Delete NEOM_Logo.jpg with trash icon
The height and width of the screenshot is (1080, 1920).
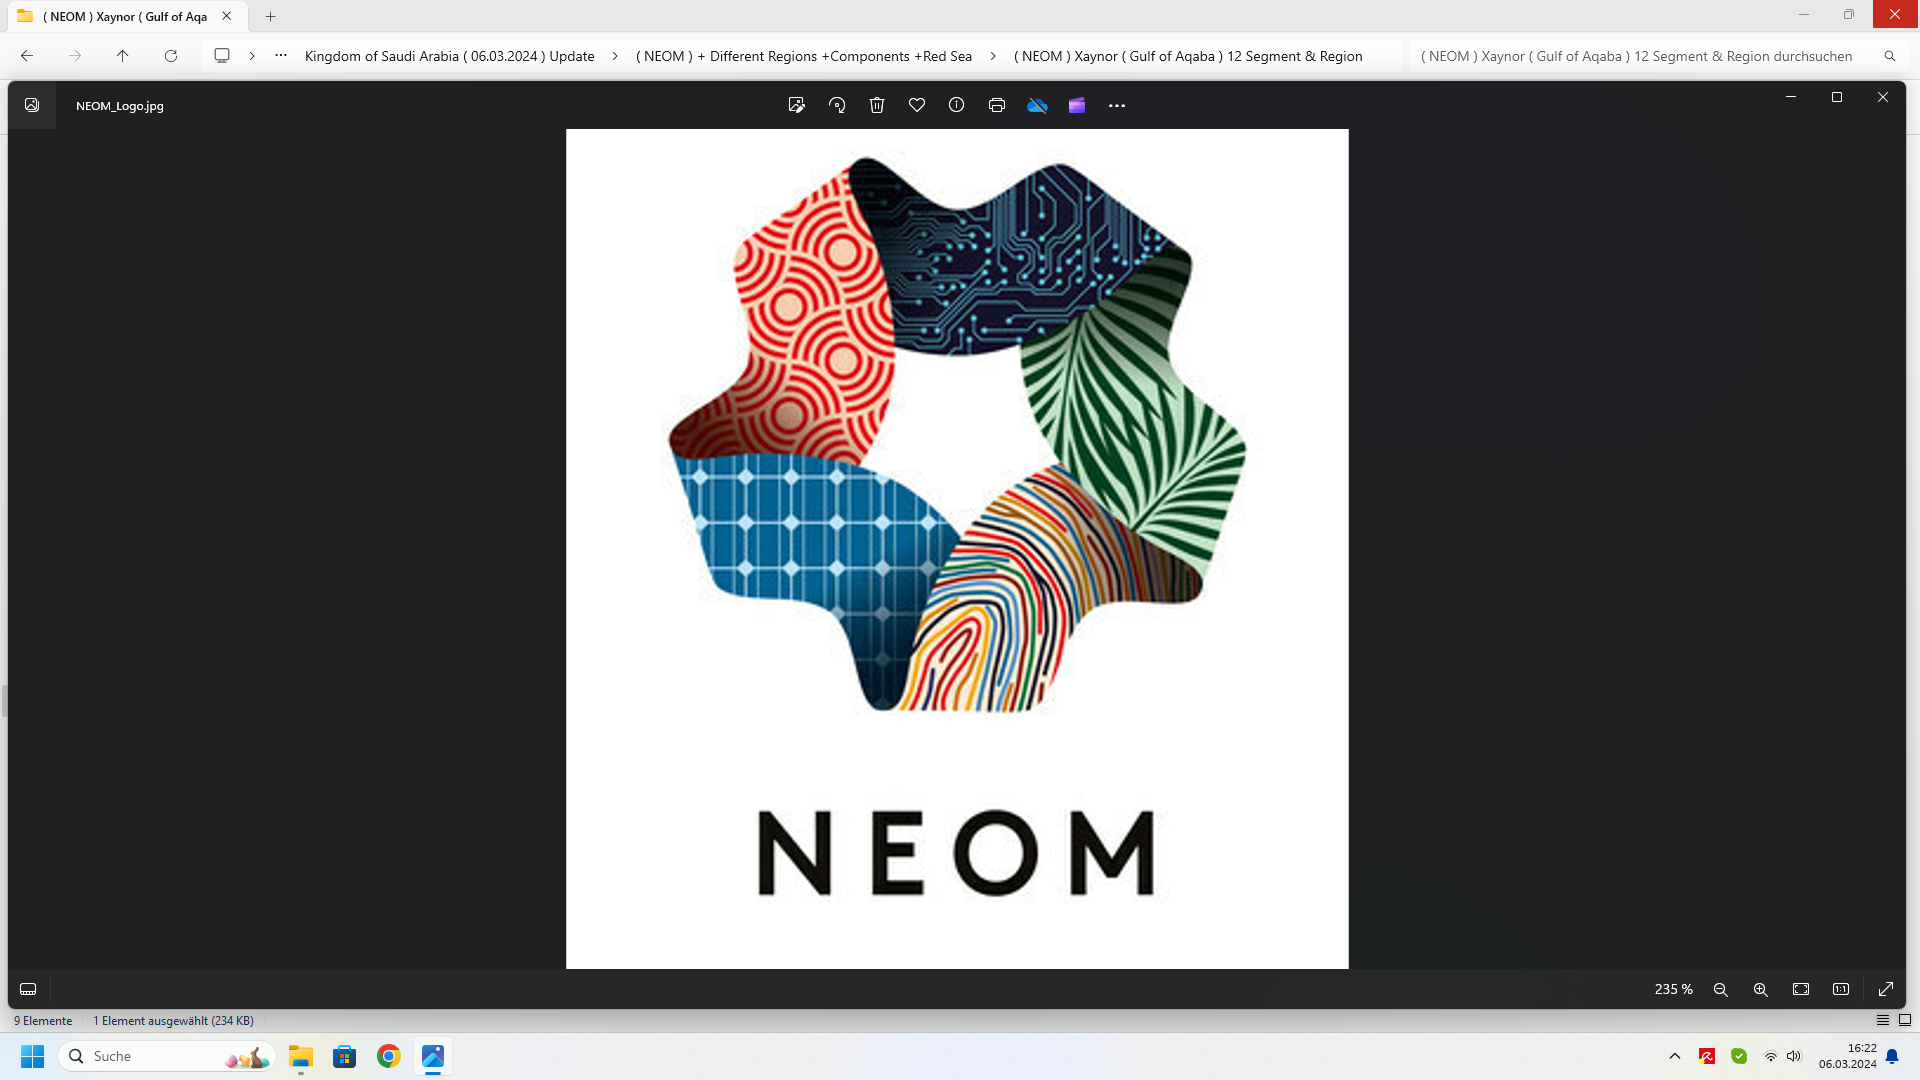[877, 105]
